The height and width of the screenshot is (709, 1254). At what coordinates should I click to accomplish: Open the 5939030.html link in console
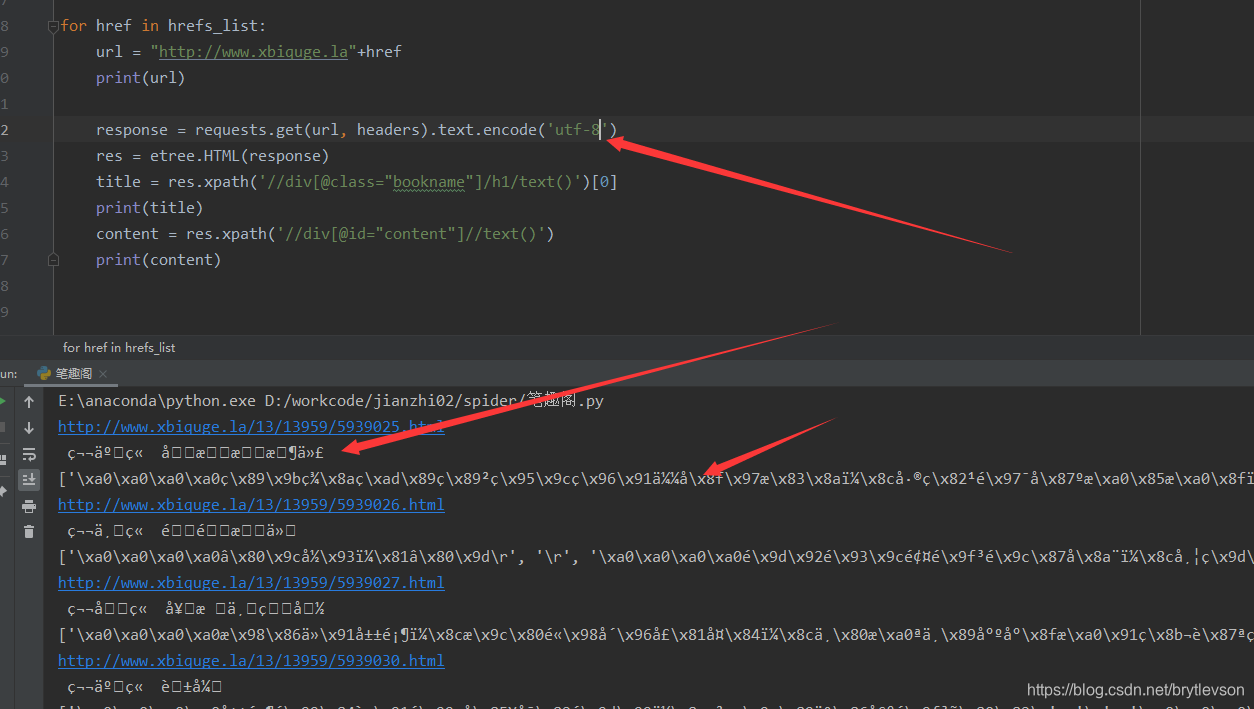coord(251,661)
